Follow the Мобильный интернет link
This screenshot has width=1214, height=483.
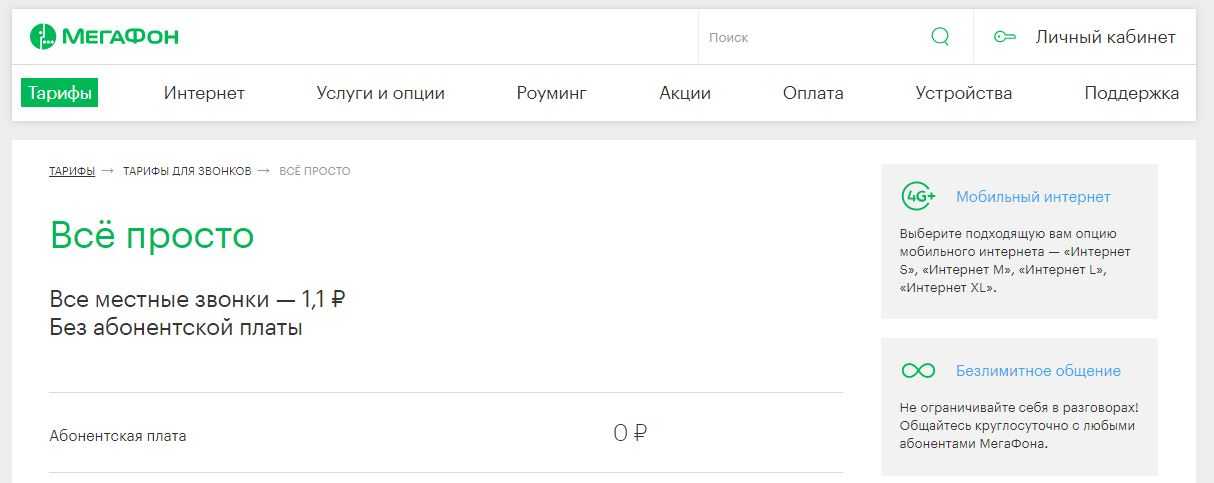1033,197
